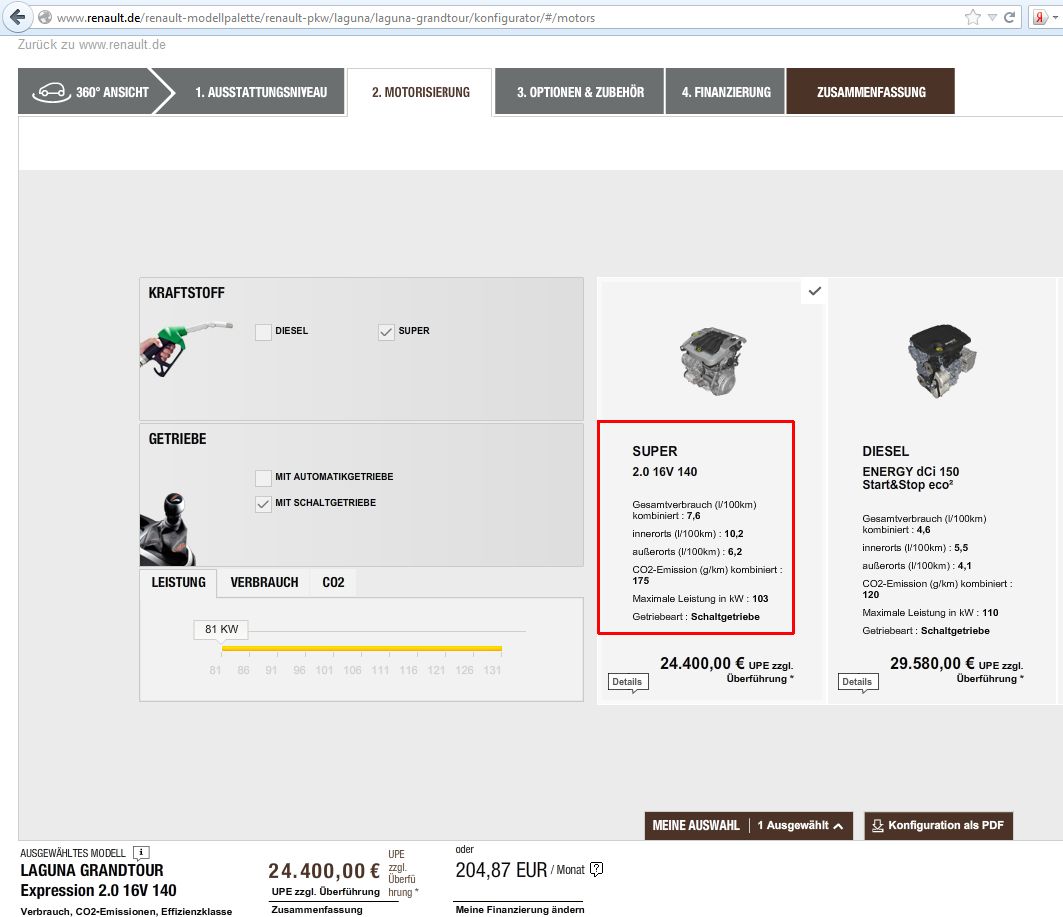Click the 81 KW slider handle
Image resolution: width=1063 pixels, height=917 pixels.
[x=221, y=630]
